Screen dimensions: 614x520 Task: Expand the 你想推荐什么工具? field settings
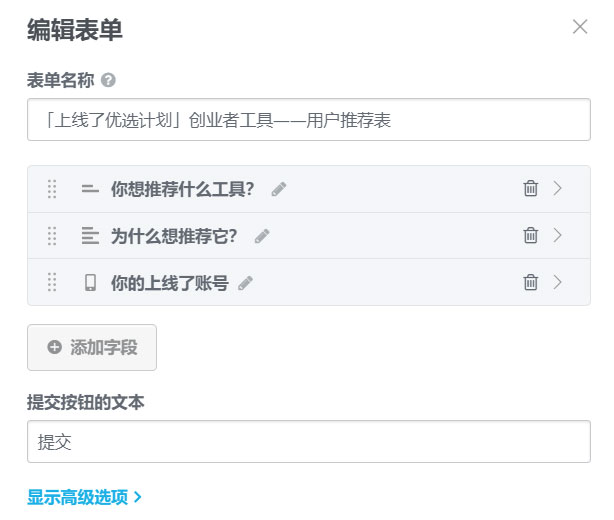click(x=558, y=188)
